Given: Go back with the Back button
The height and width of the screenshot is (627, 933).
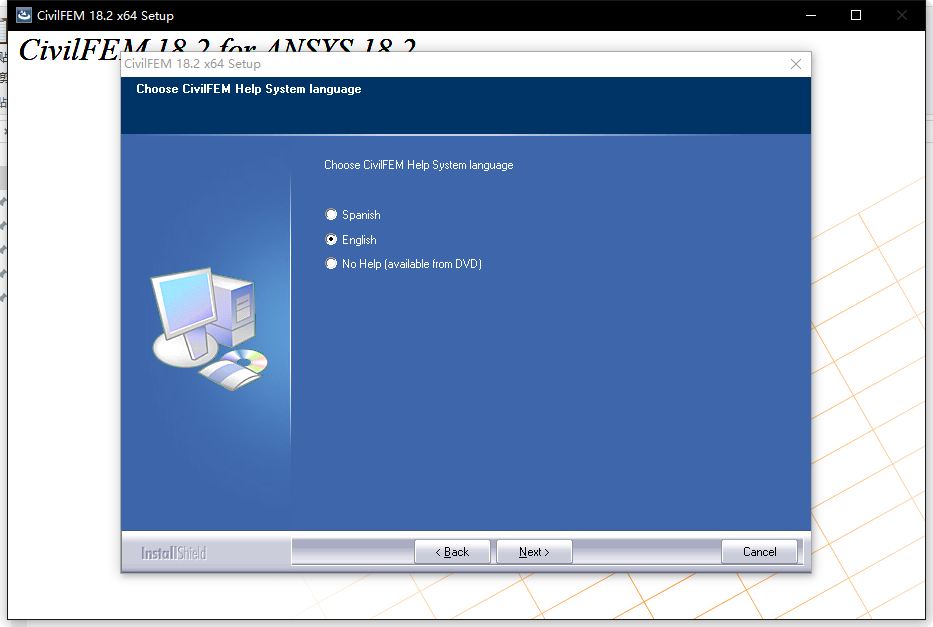Looking at the screenshot, I should click(452, 552).
